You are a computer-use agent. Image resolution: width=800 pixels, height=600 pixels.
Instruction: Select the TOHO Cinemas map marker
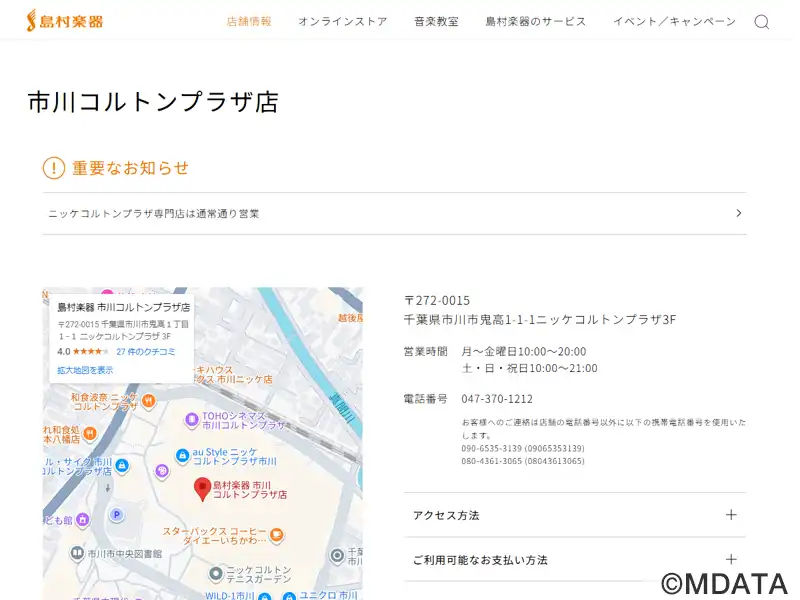(x=191, y=419)
